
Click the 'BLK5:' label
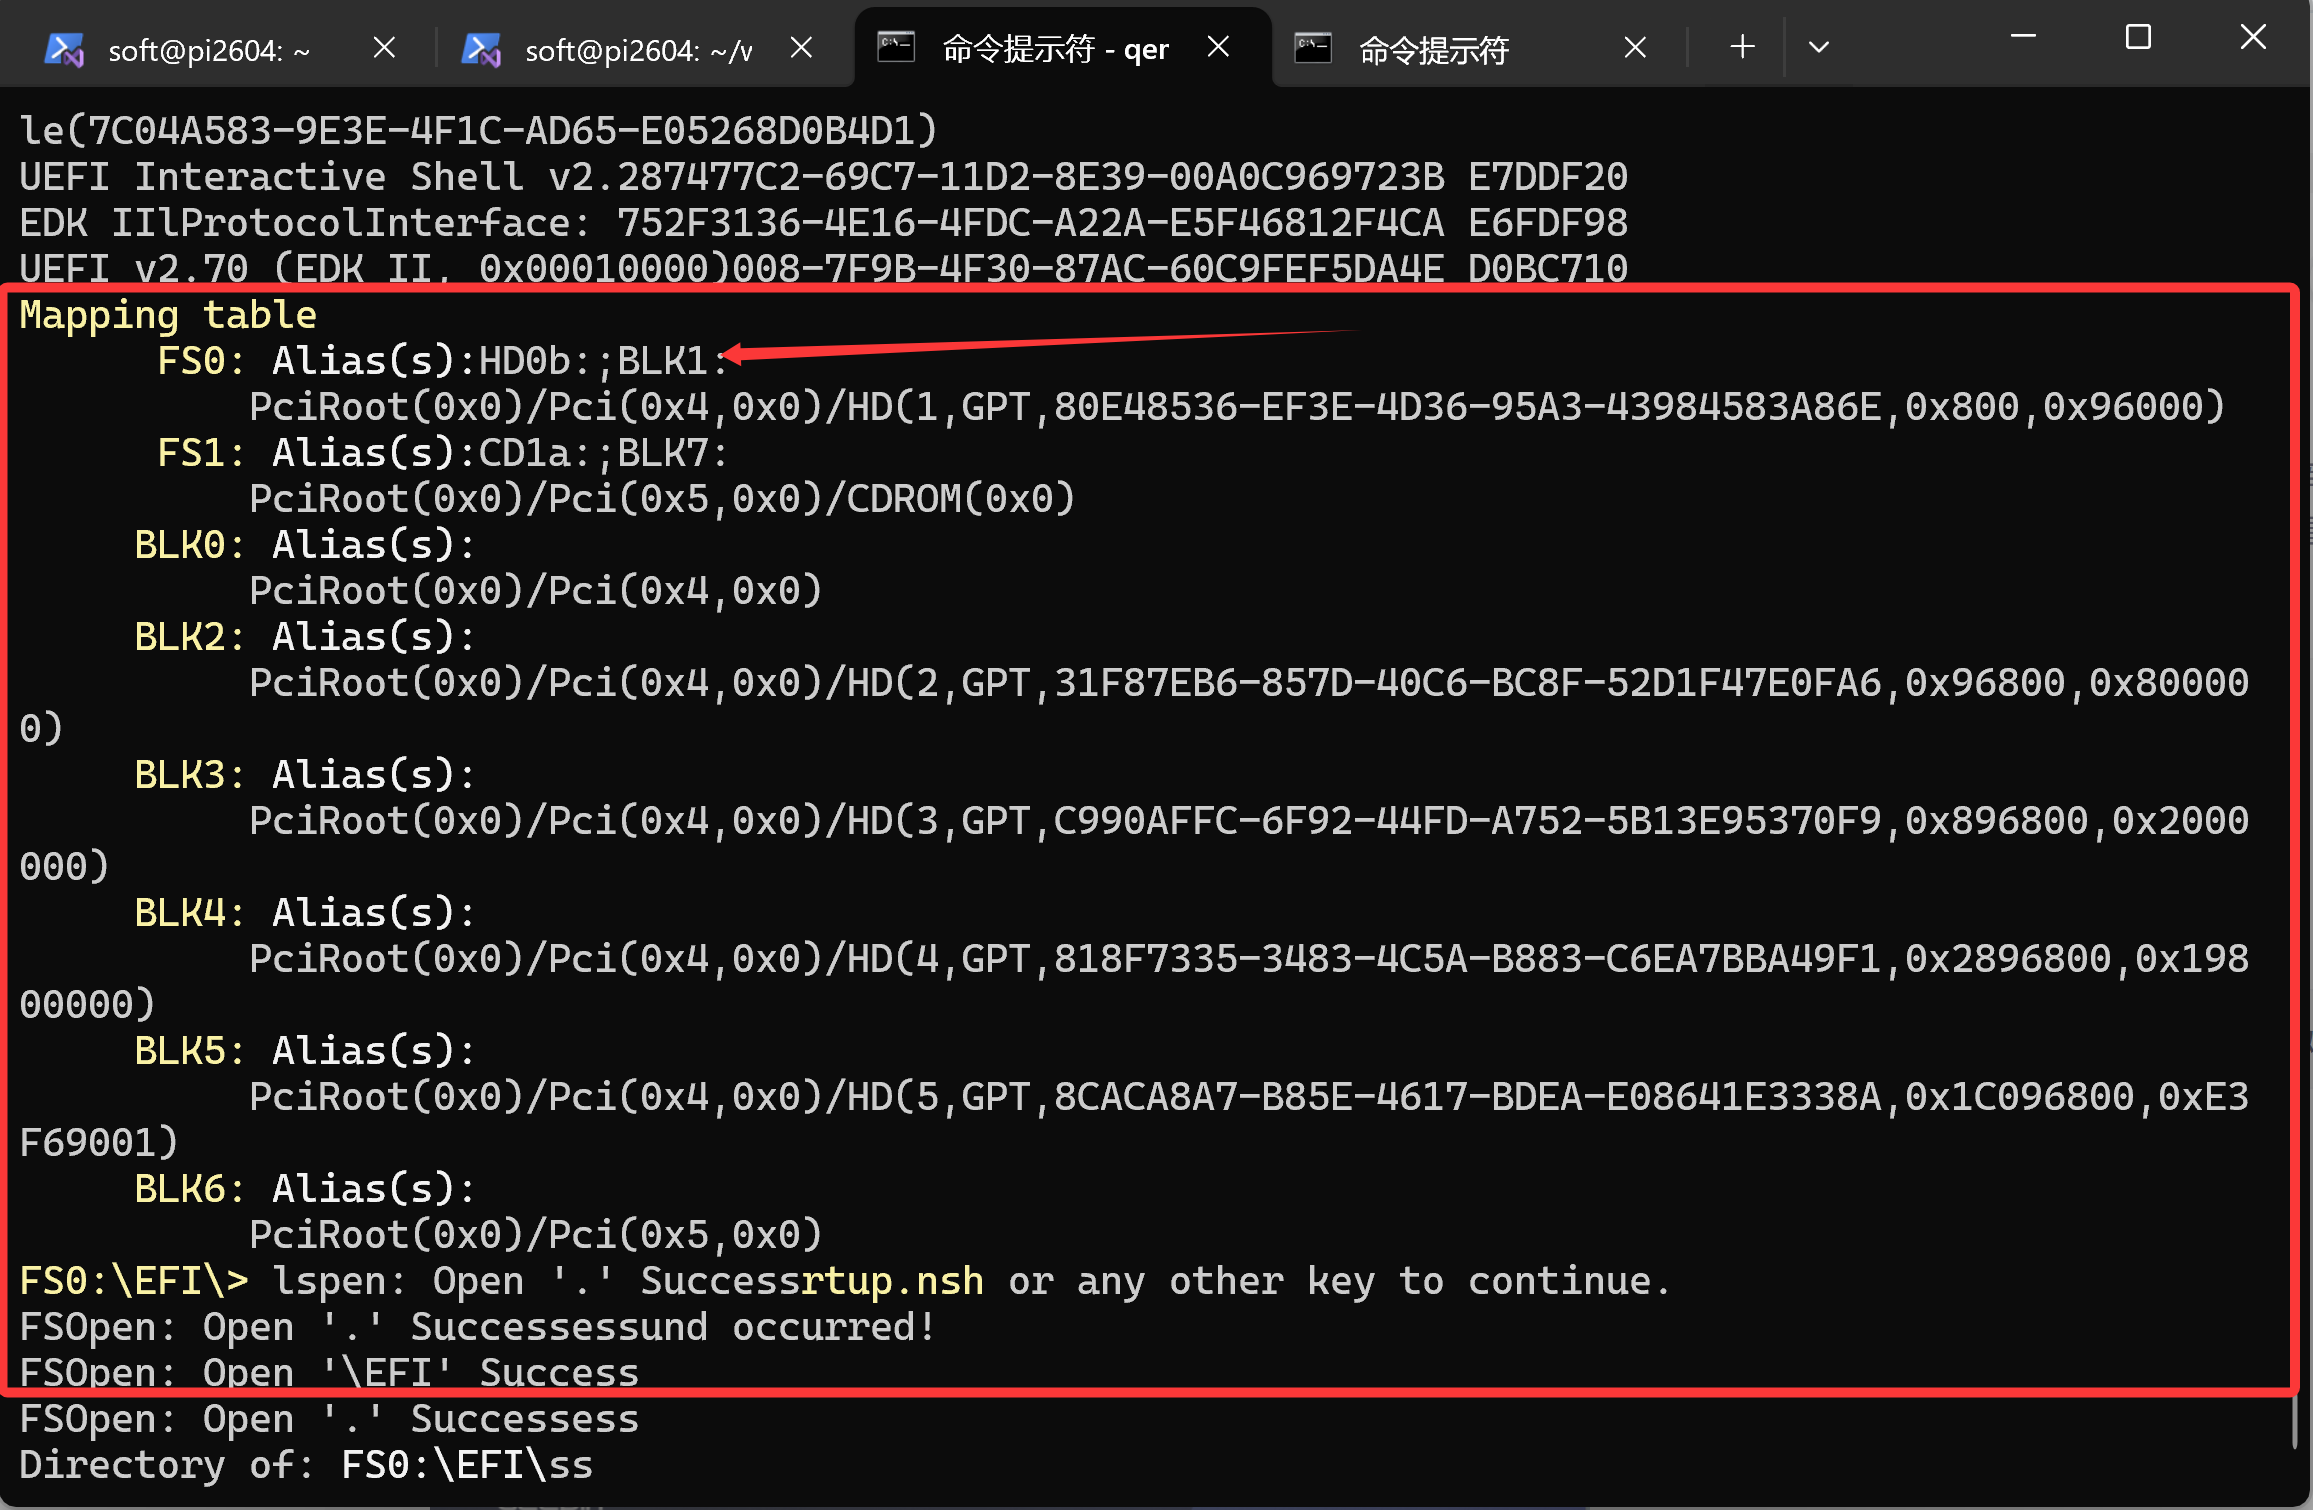coord(190,1051)
